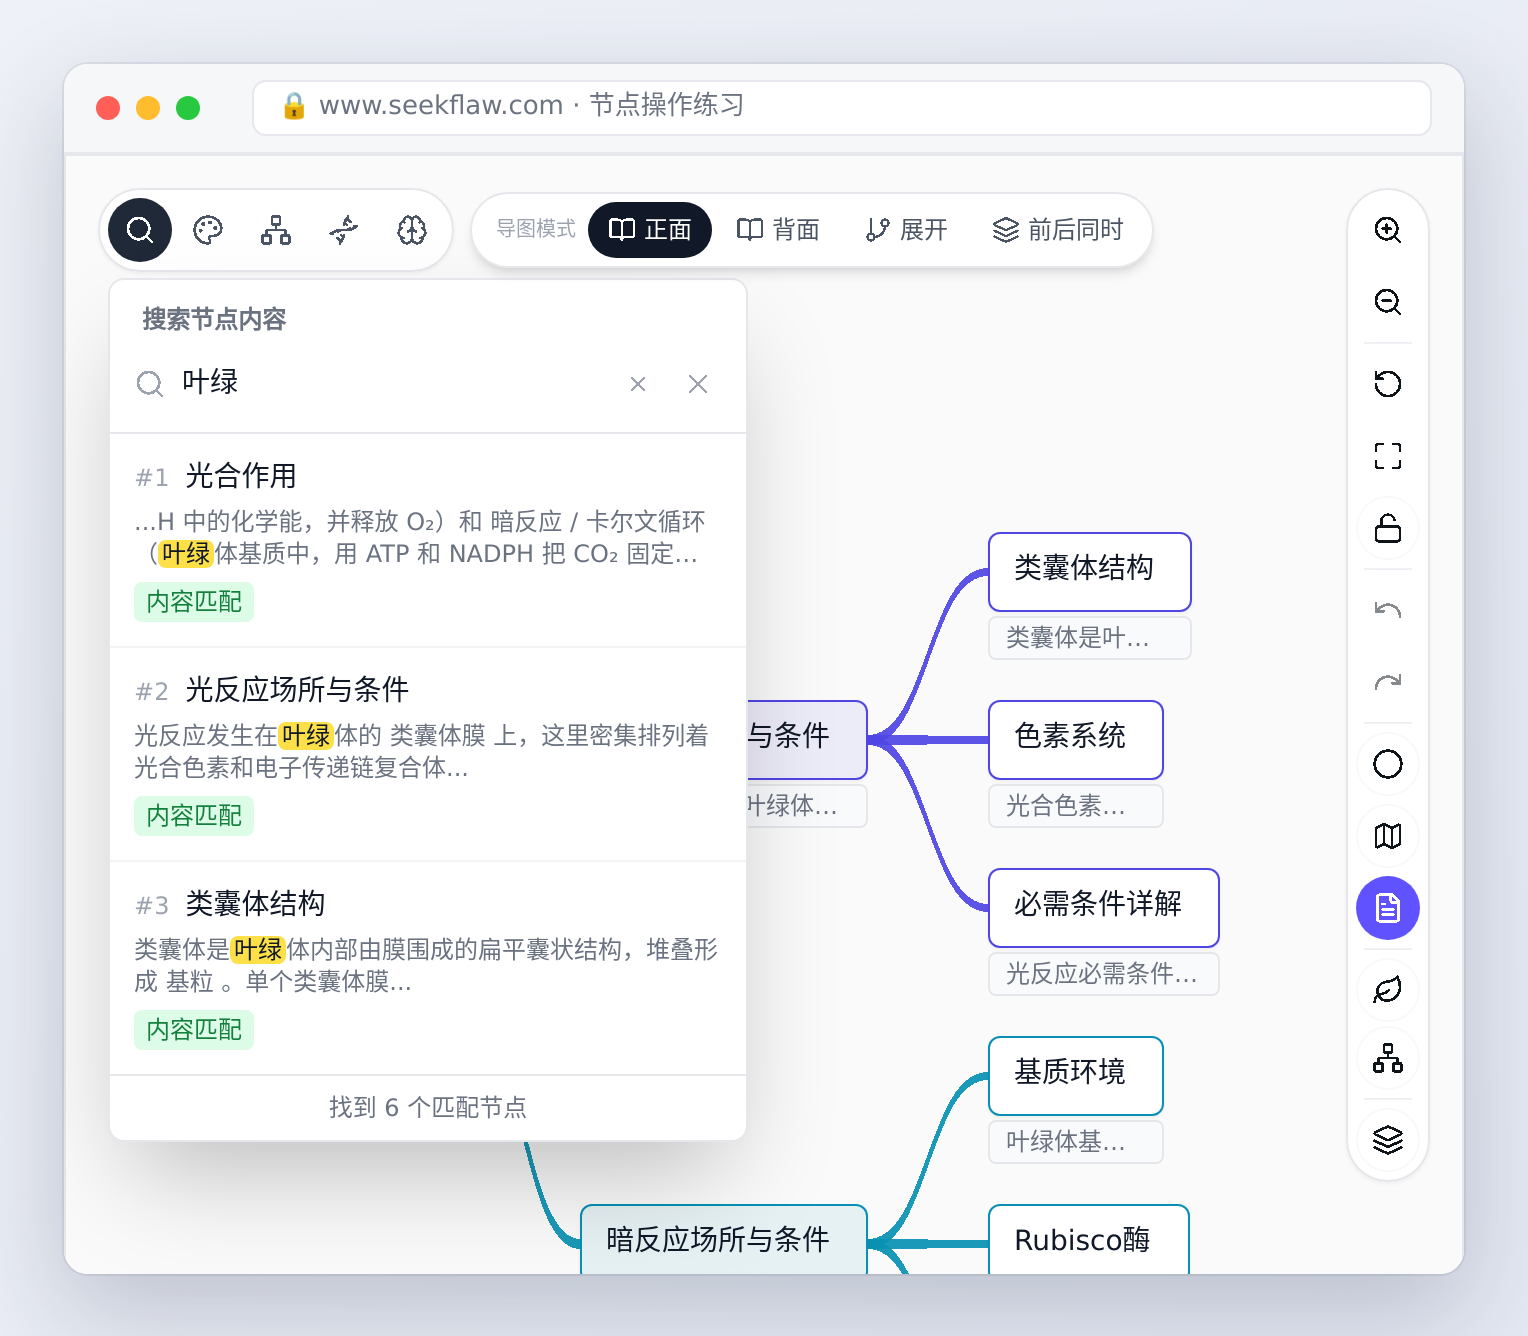Click the circle icon in right sidebar
Image resolution: width=1528 pixels, height=1336 pixels.
(1388, 764)
